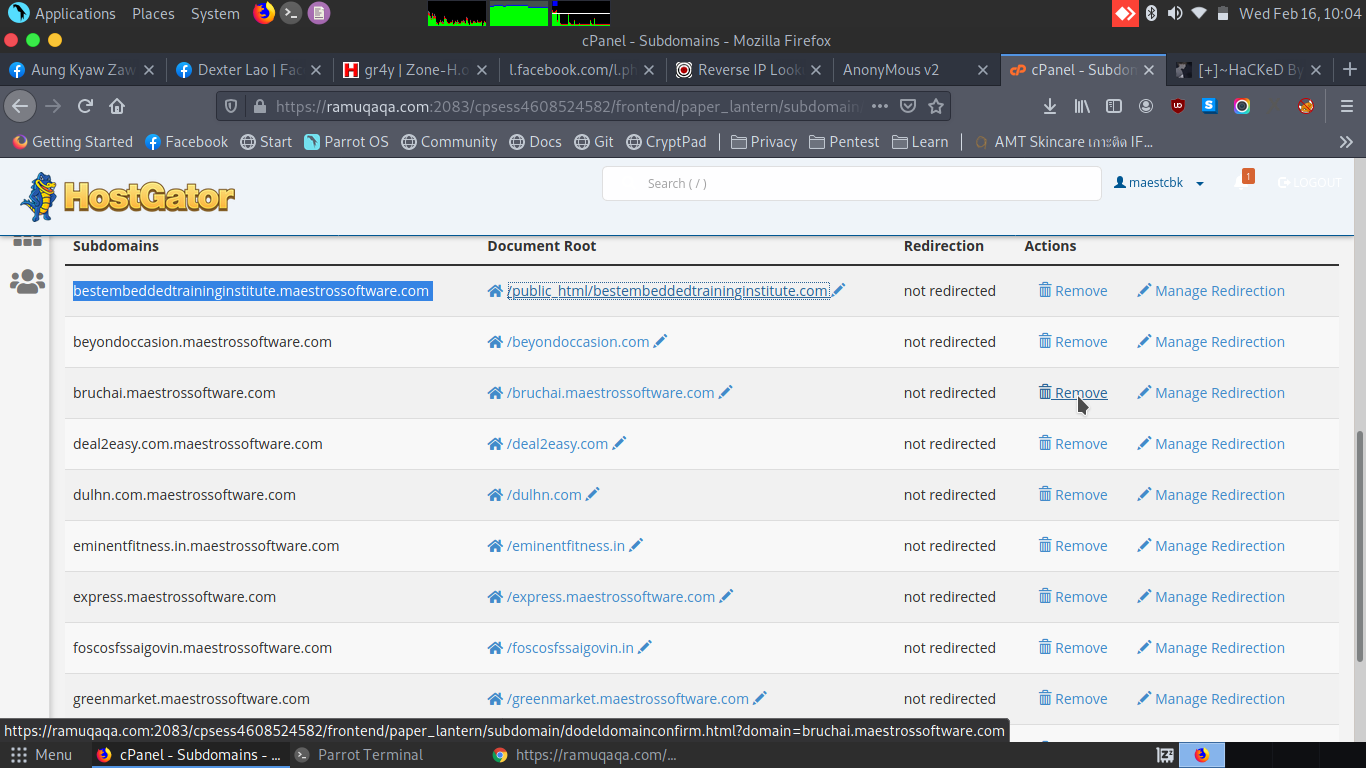Image resolution: width=1366 pixels, height=768 pixels.
Task: Click the rainbow camera extension icon
Action: coord(1242,106)
